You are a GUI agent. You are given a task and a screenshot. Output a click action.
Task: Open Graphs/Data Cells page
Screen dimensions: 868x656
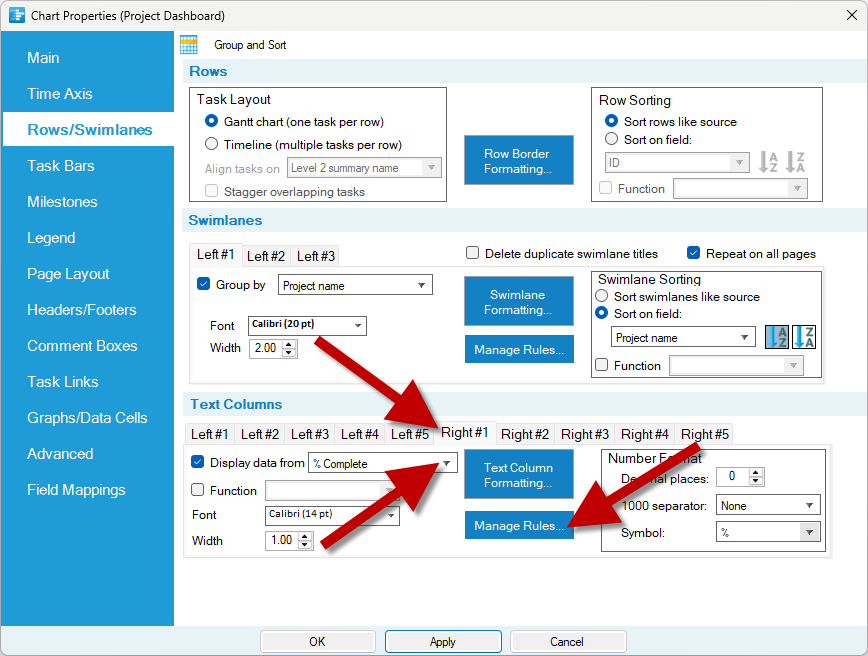88,417
